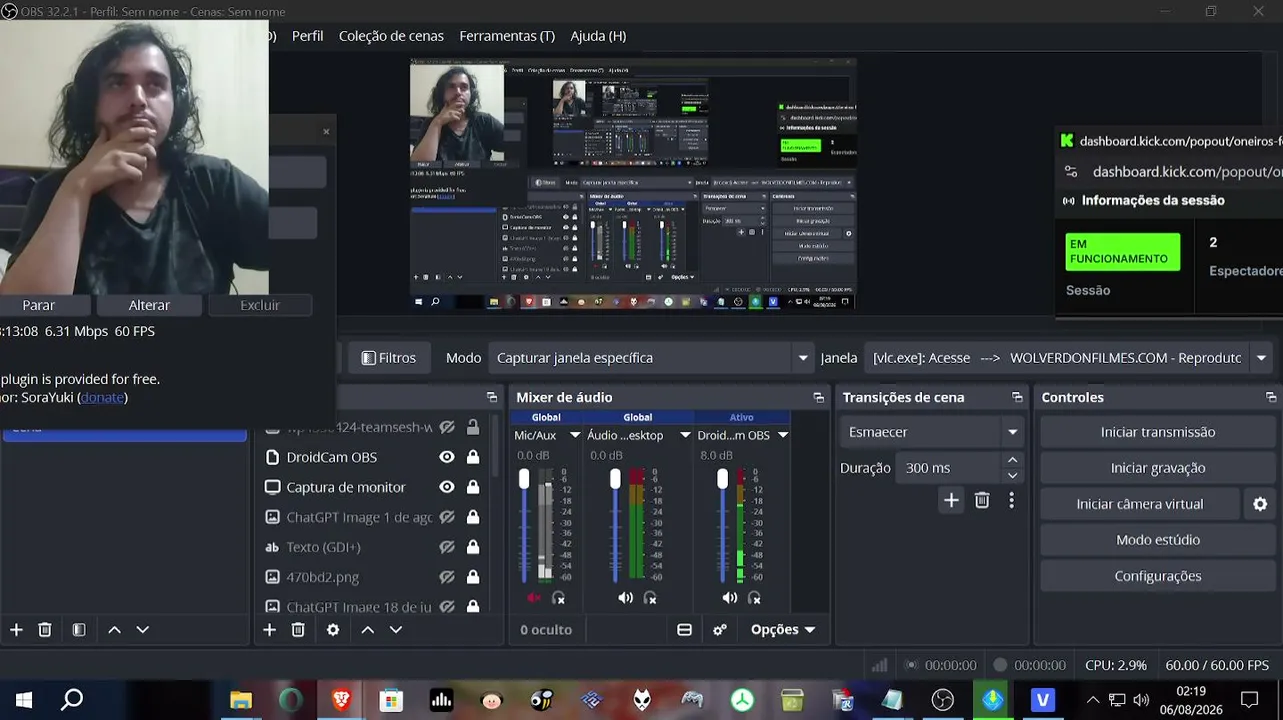Open the Mic/Aux channel dropdown
Viewport: 1283px width, 720px height.
point(575,435)
